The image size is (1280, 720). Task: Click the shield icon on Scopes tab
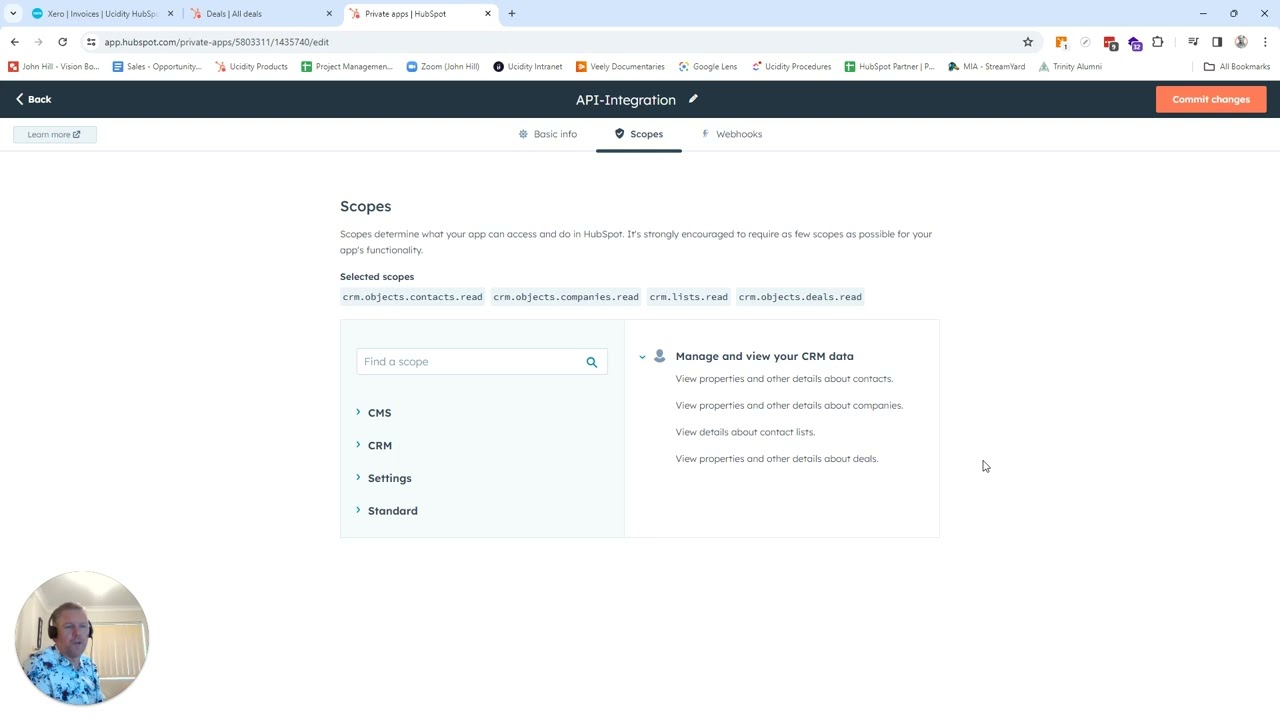619,133
